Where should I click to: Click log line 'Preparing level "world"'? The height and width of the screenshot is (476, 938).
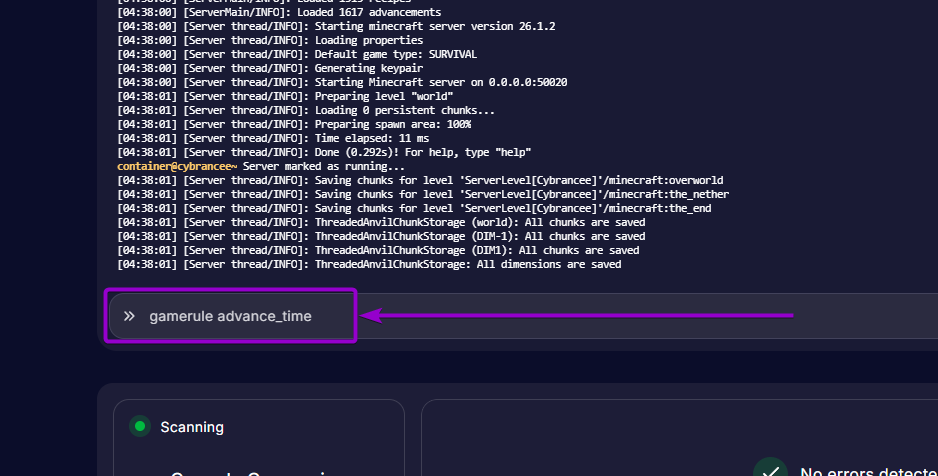(x=285, y=96)
